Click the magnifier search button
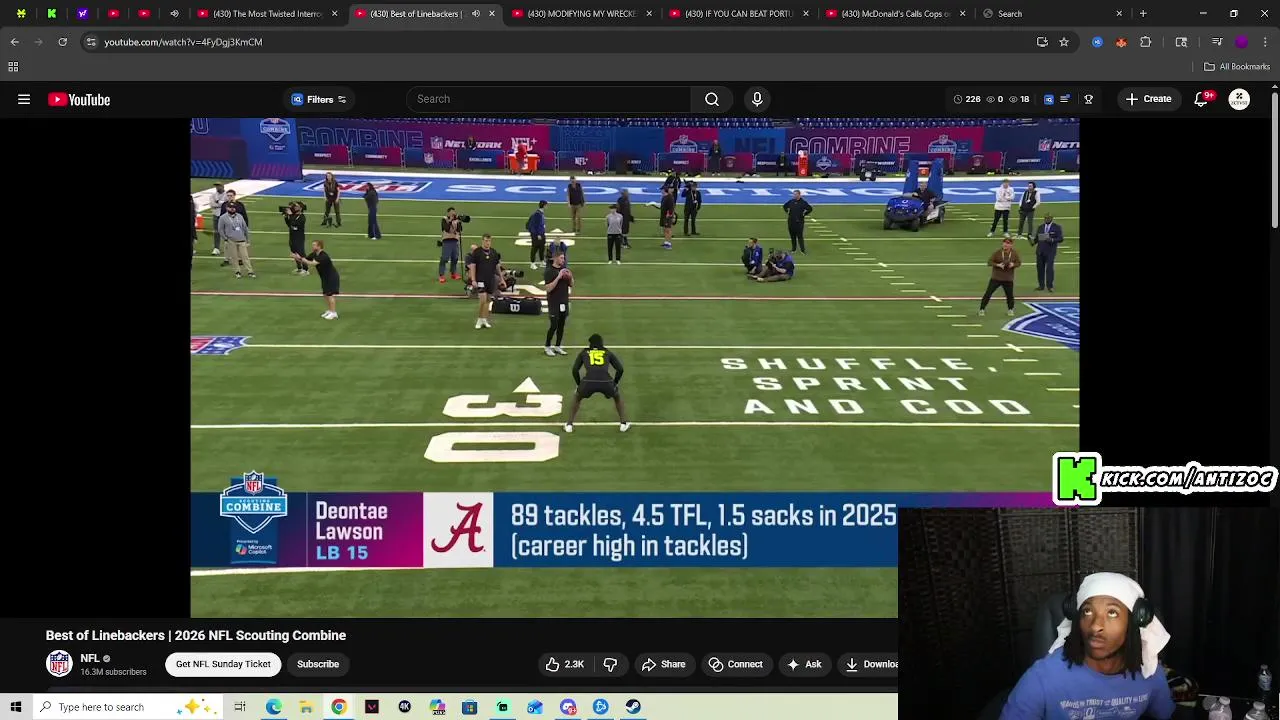Screen dimensions: 1280x720 712,99
